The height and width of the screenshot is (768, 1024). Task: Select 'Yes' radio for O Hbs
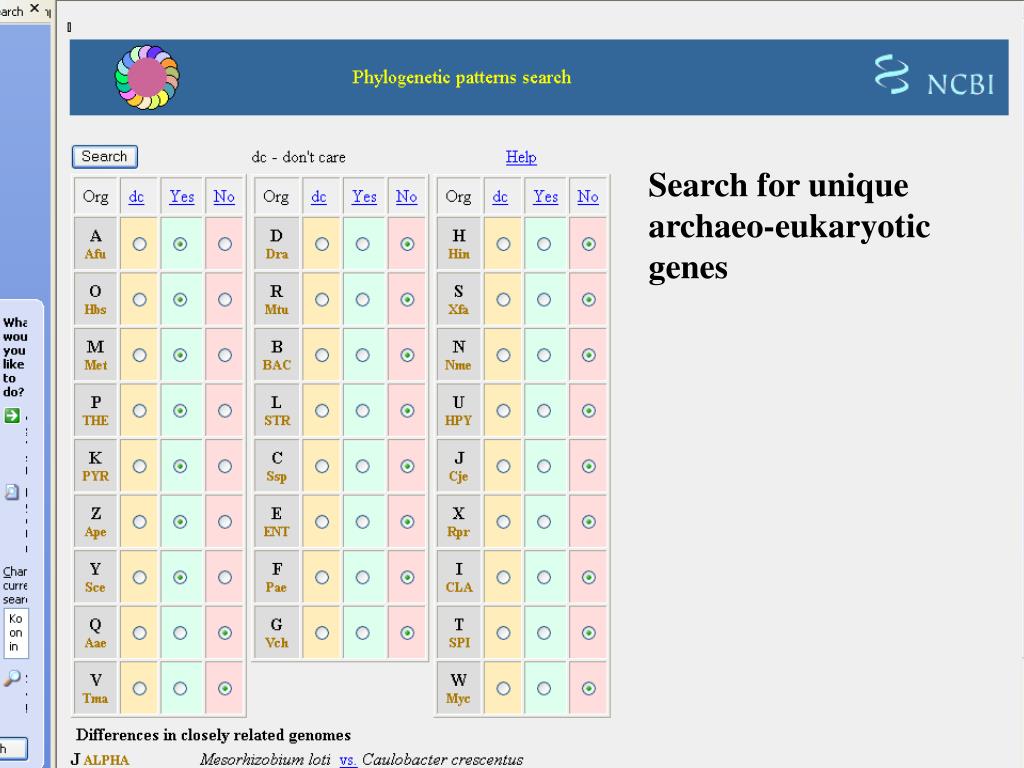click(180, 300)
